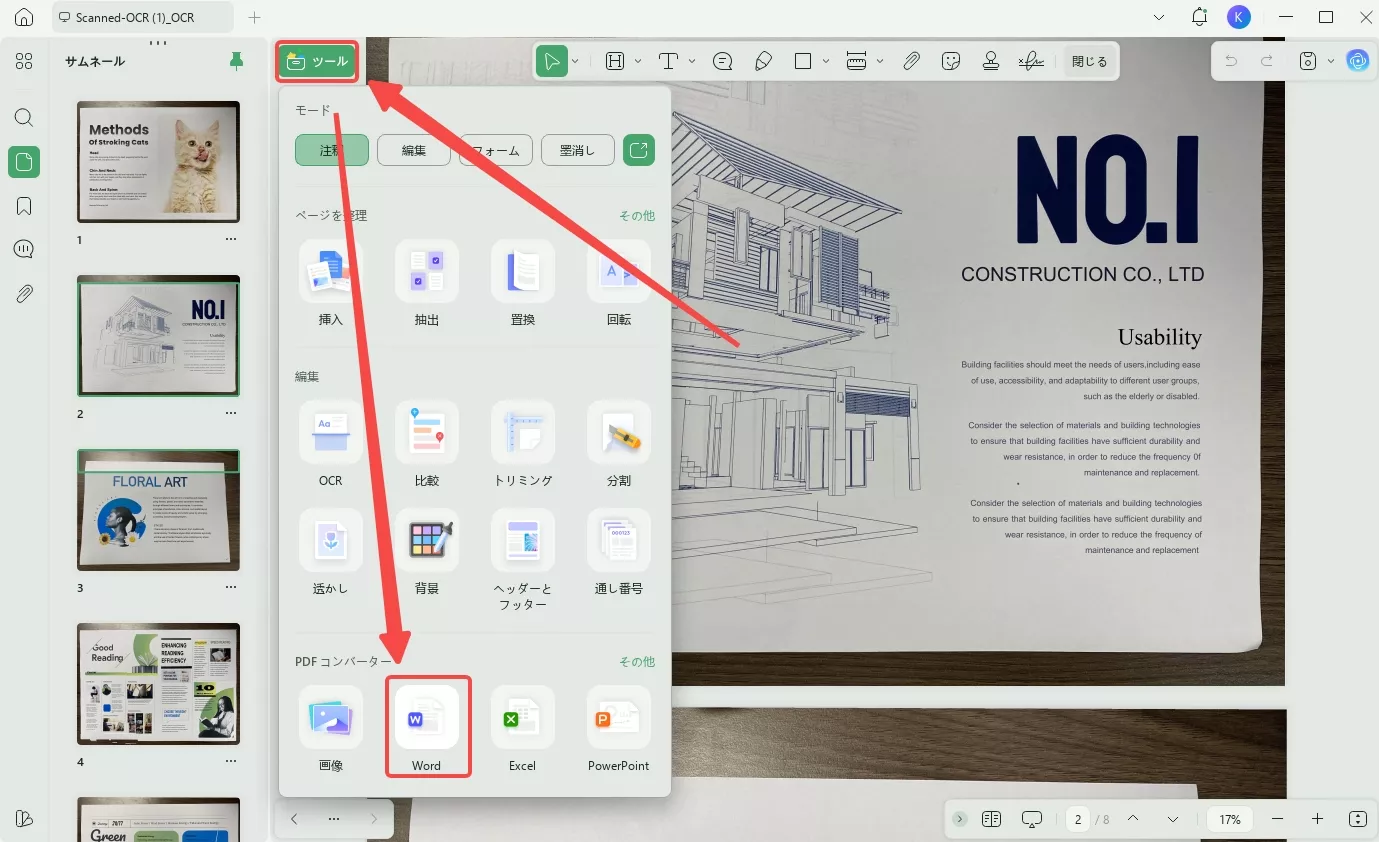Switch to 編集 edit mode
Viewport: 1379px width, 842px height.
(x=414, y=151)
